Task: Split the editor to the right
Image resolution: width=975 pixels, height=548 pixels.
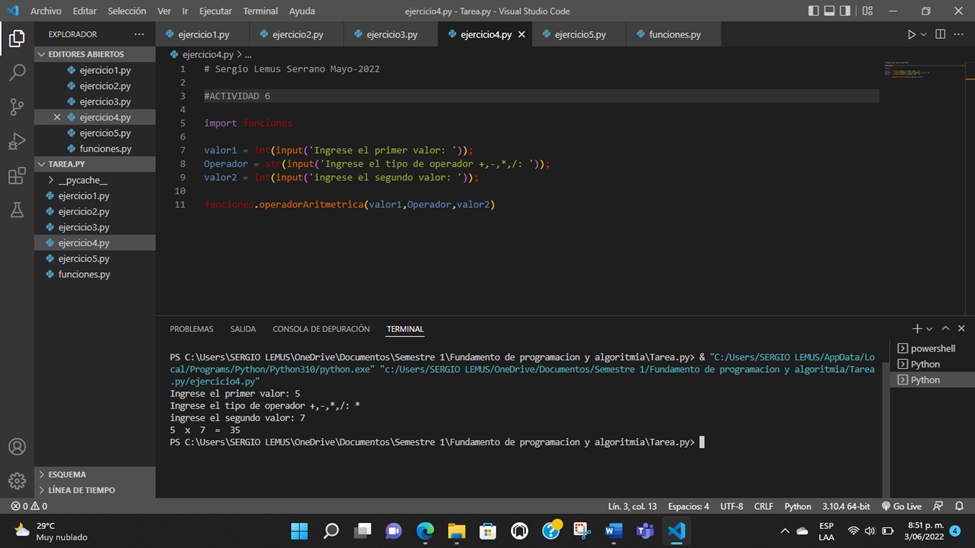Action: (x=940, y=34)
